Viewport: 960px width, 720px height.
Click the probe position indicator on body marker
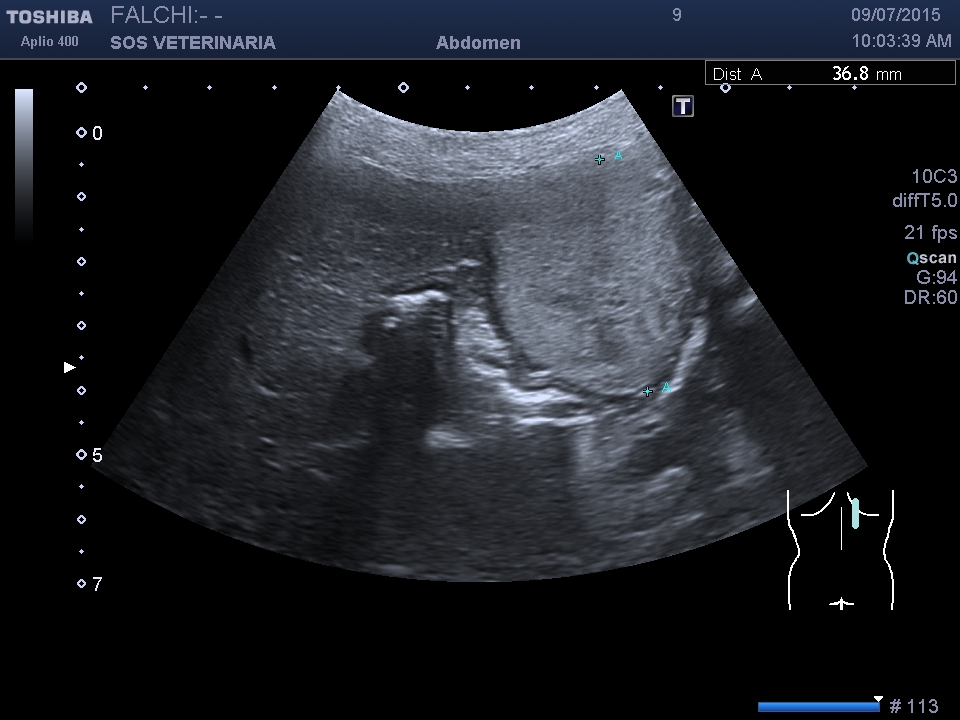[855, 513]
